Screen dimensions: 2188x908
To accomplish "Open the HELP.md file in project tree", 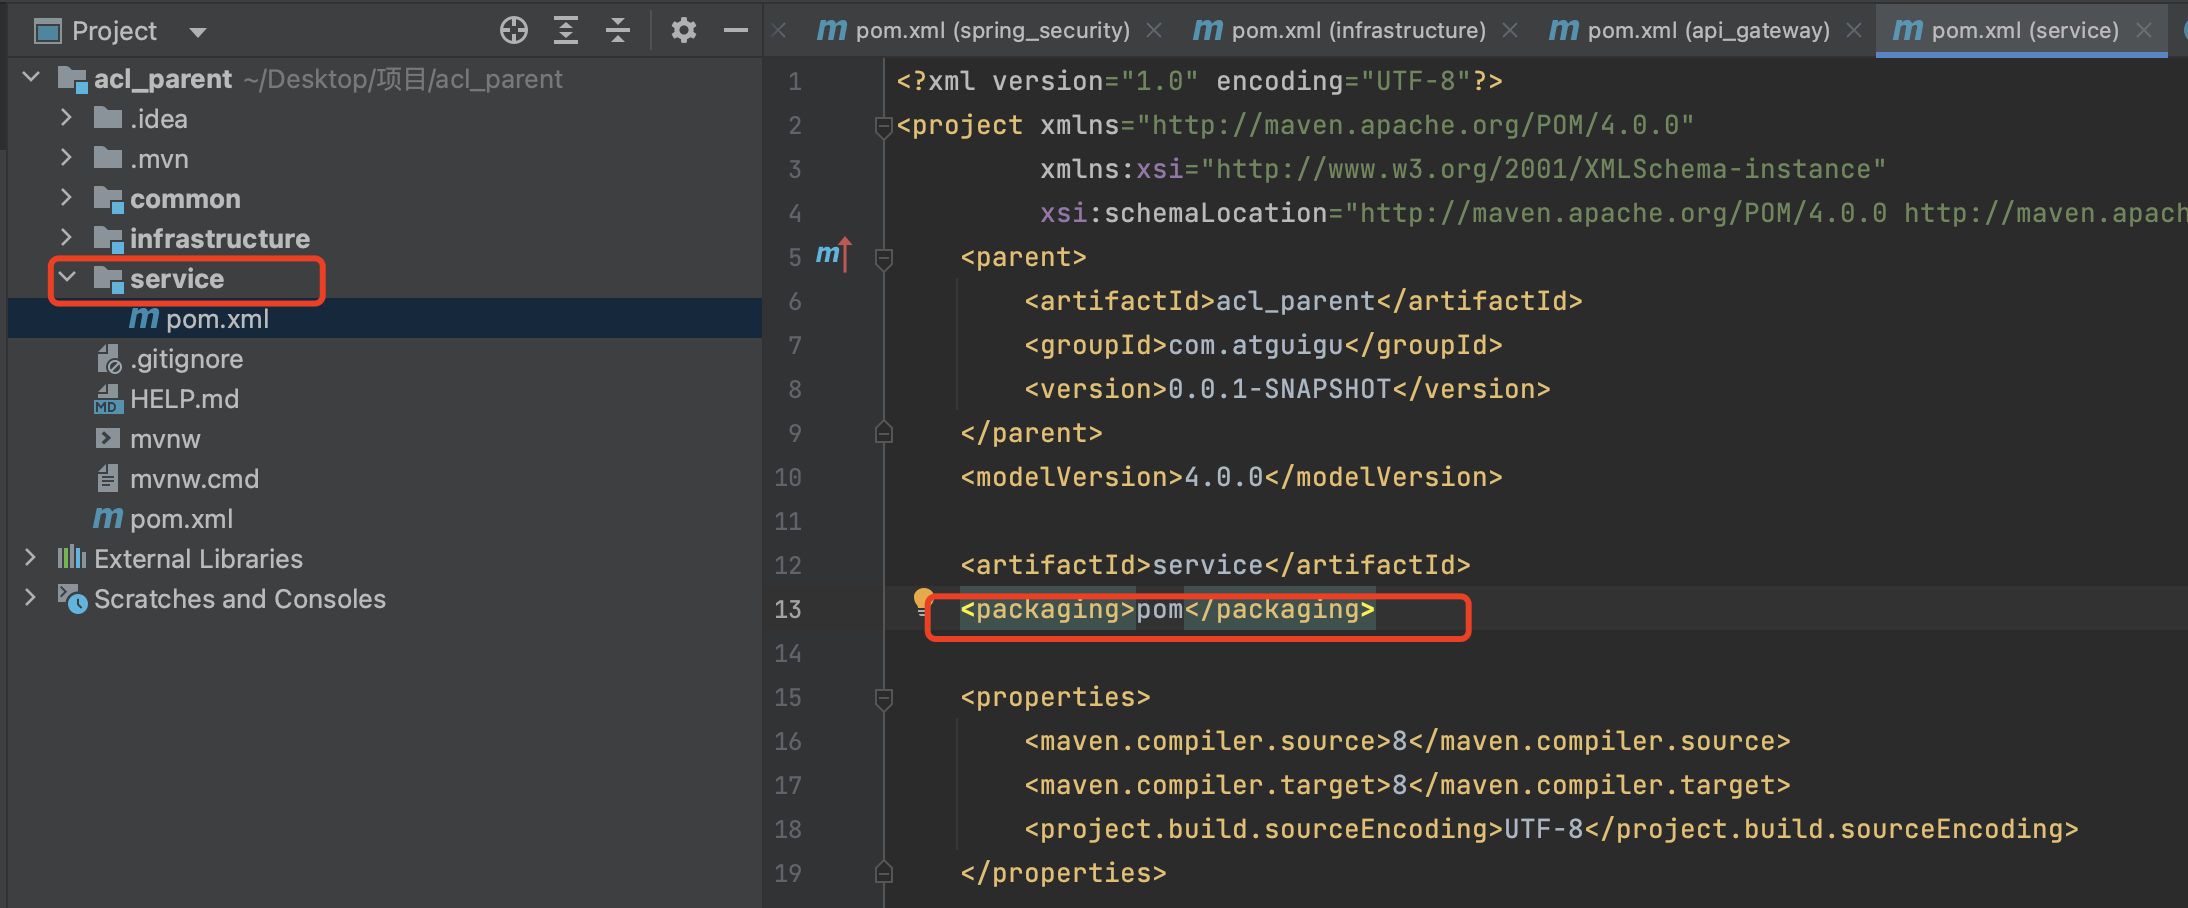I will (184, 399).
